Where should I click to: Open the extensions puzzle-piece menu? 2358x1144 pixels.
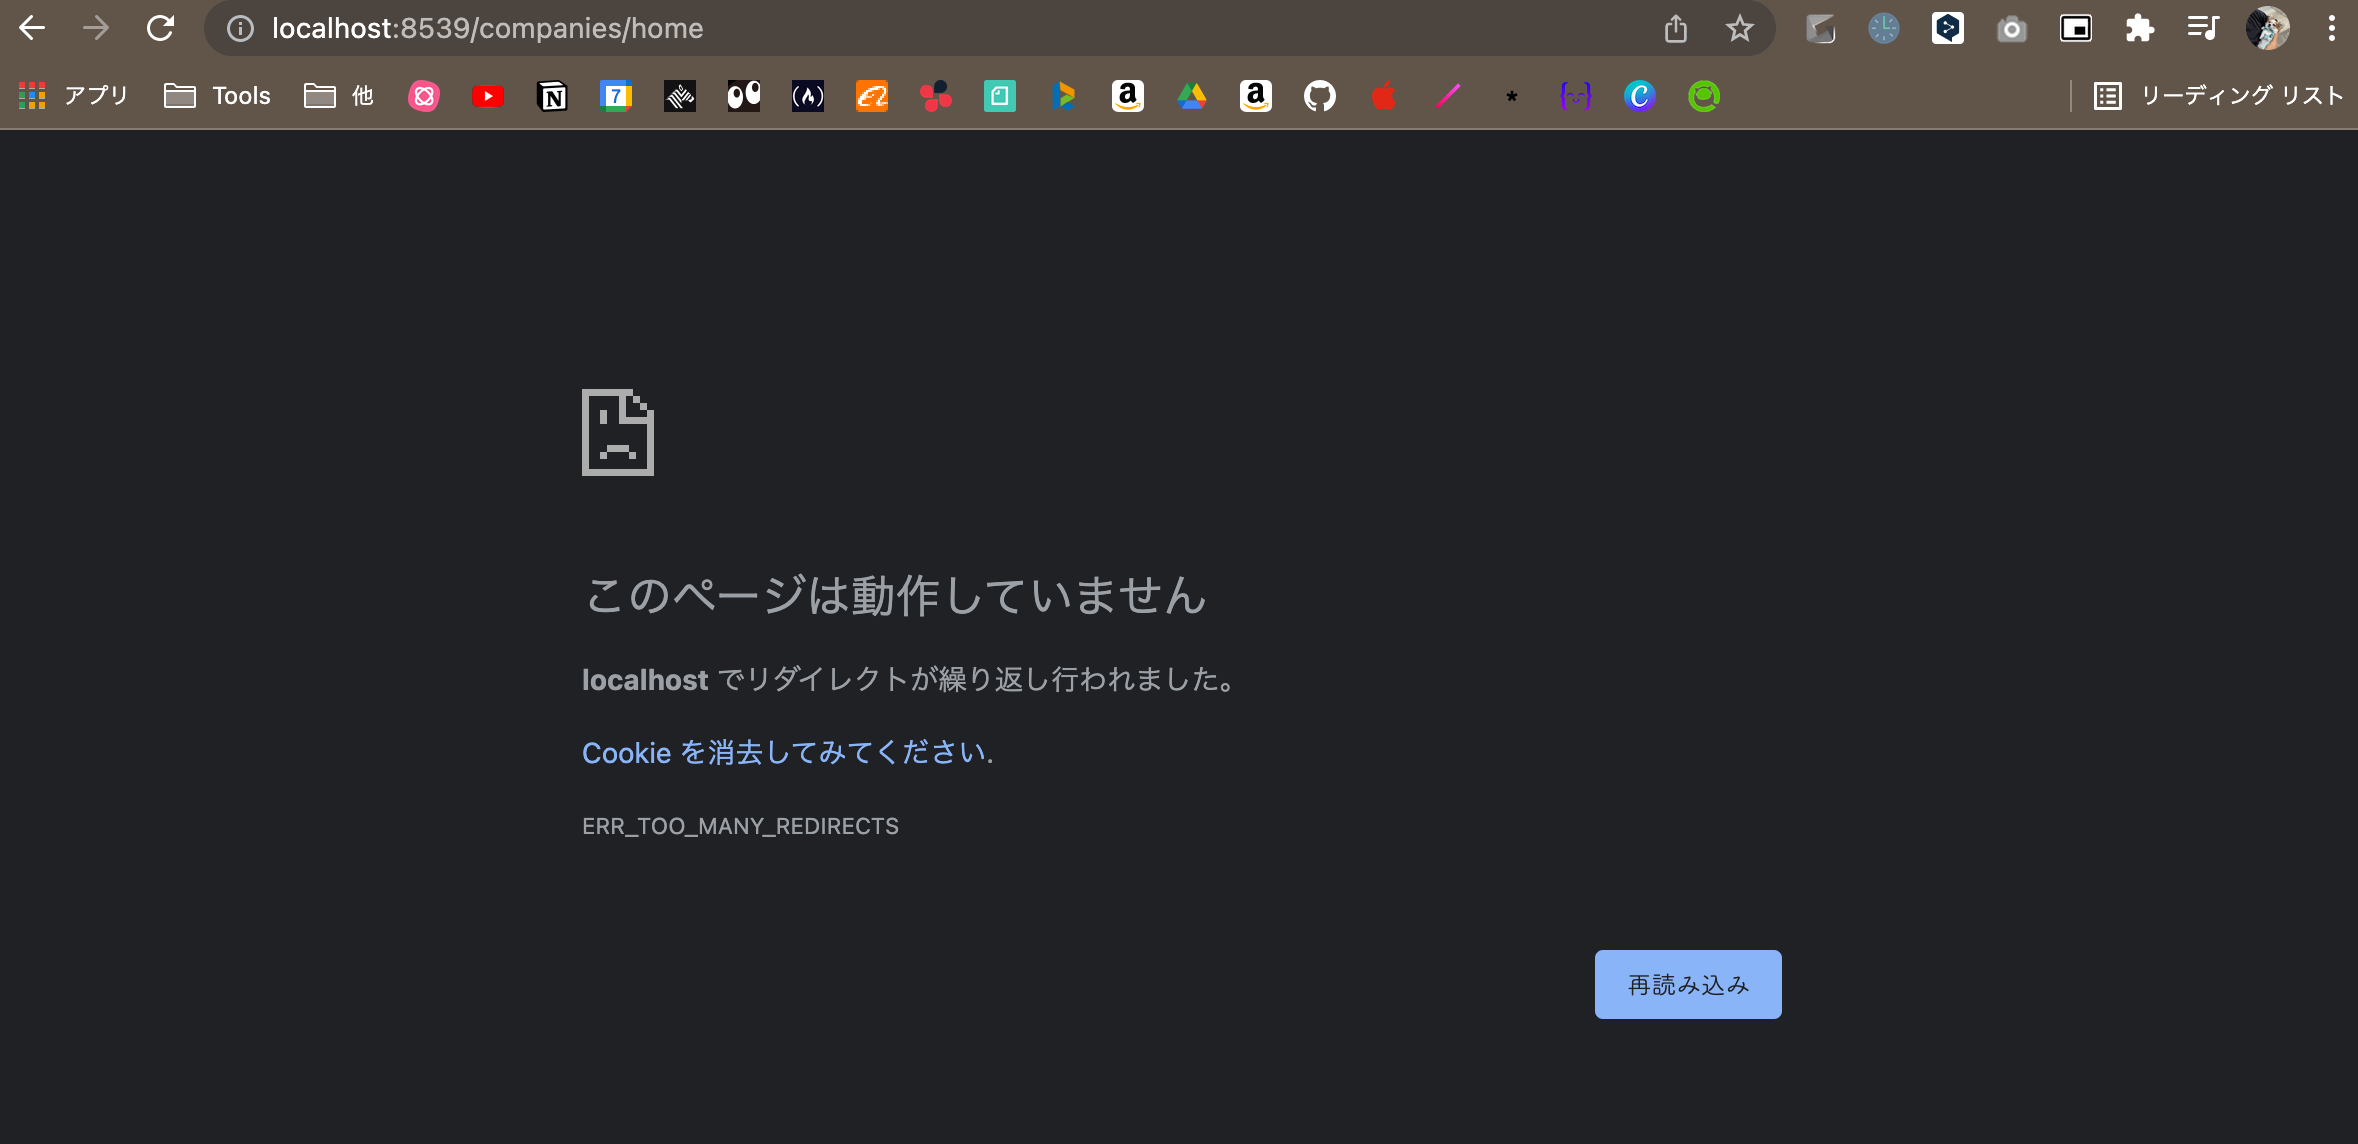tap(2139, 28)
